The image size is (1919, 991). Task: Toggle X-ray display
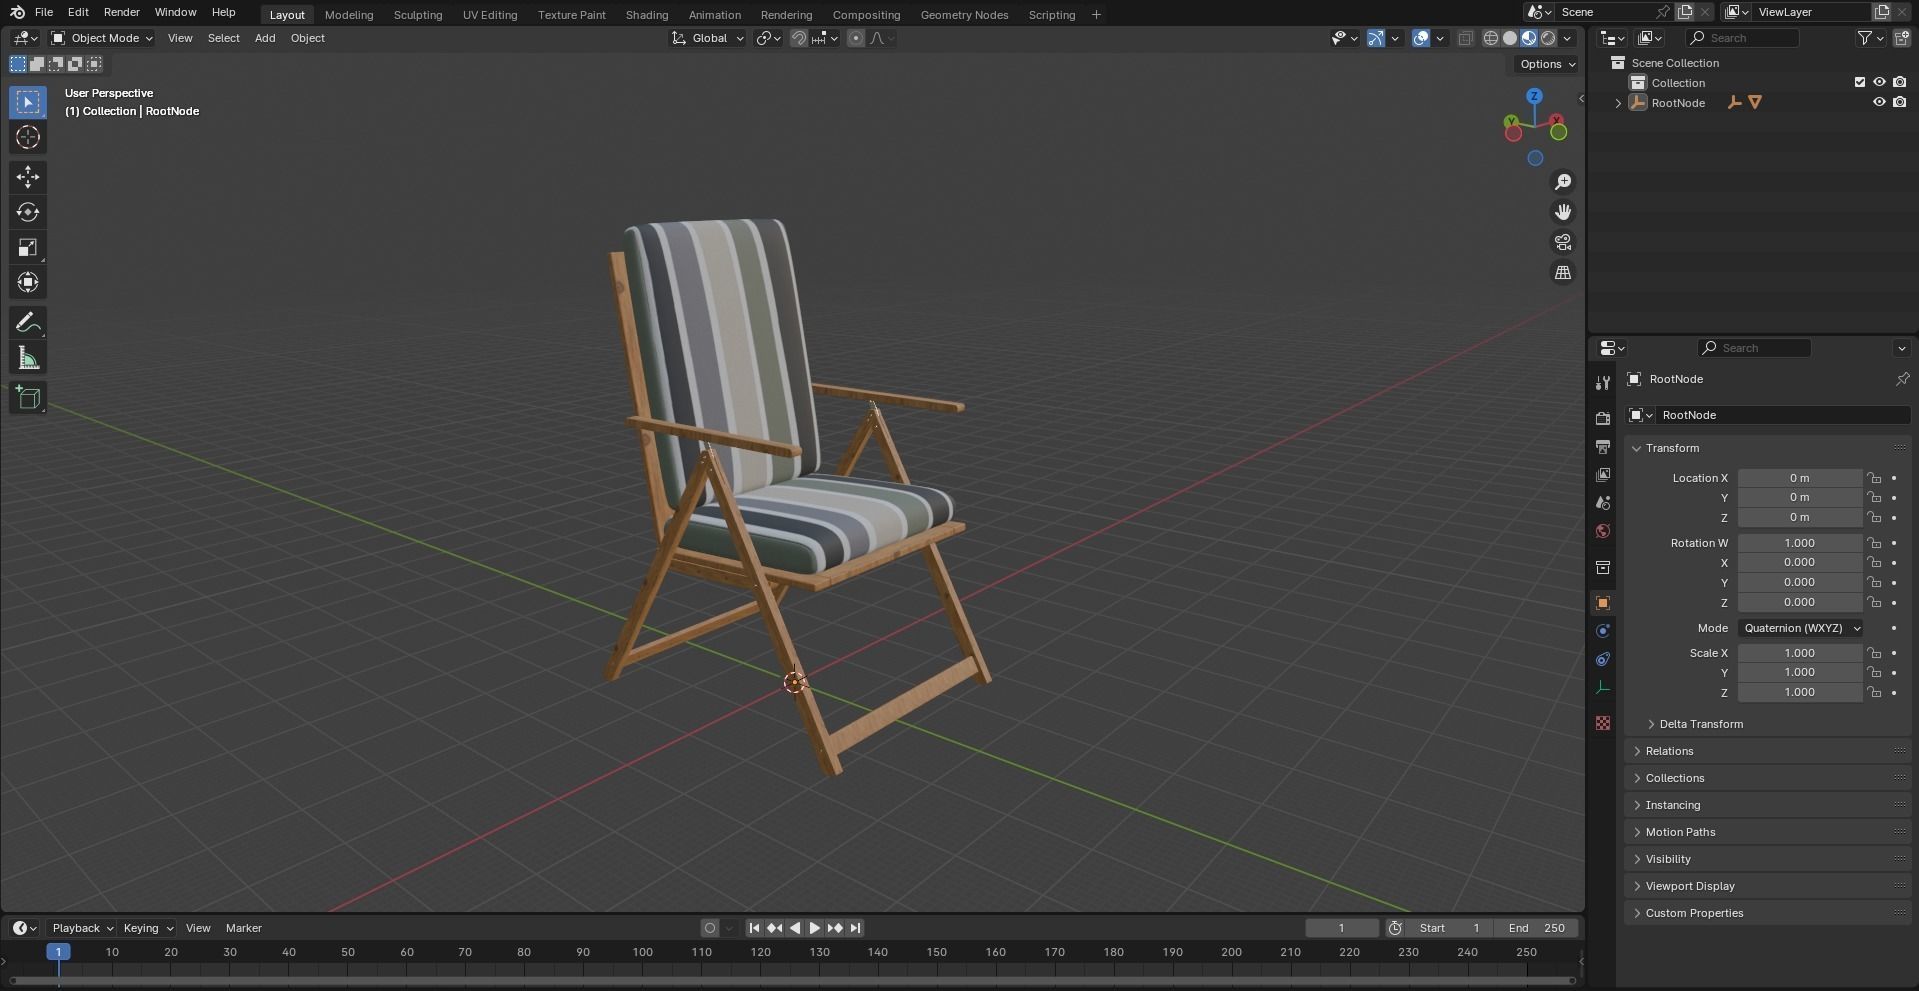(x=1466, y=38)
